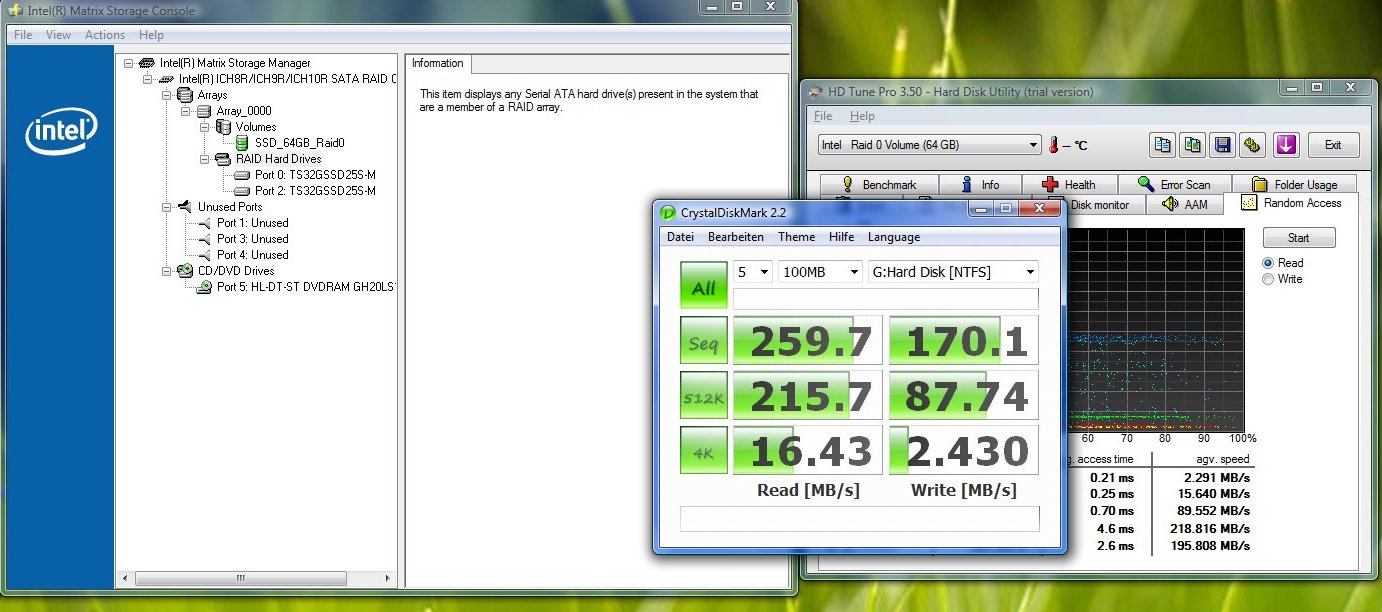Open Datei menu in CrystalDiskMark
Viewport: 1382px width, 612px height.
pos(680,237)
